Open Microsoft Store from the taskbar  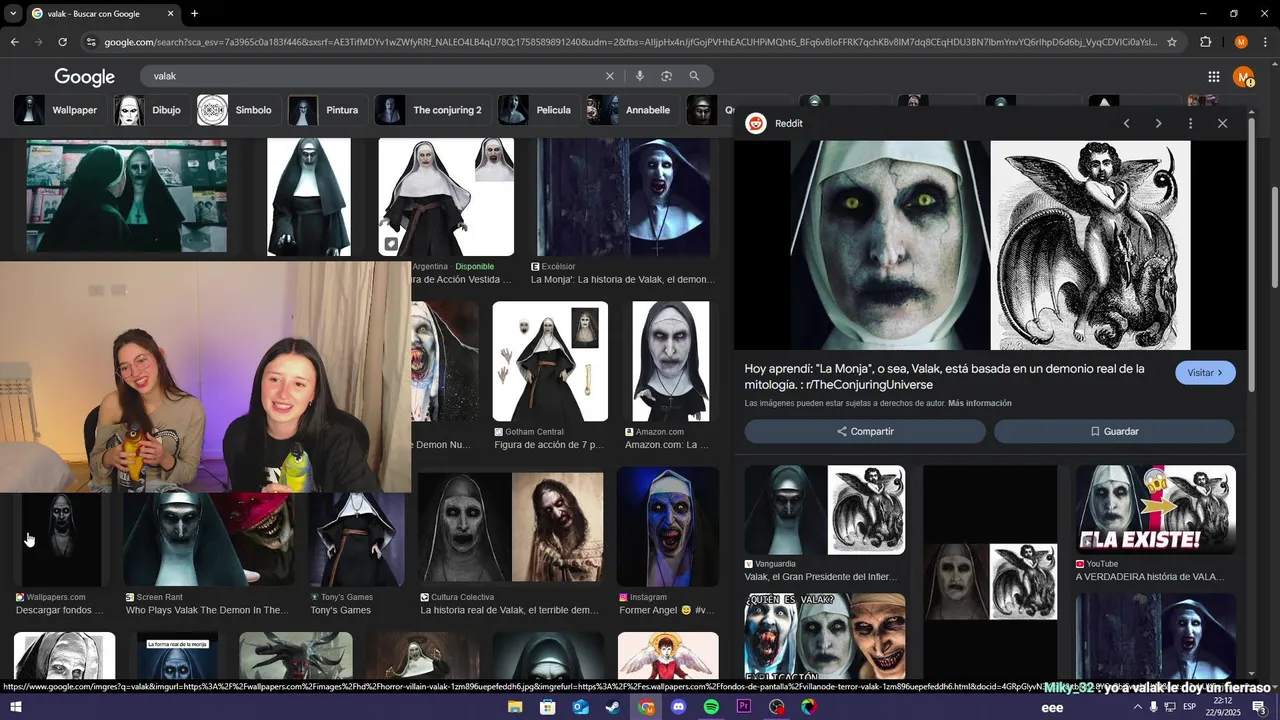548,707
